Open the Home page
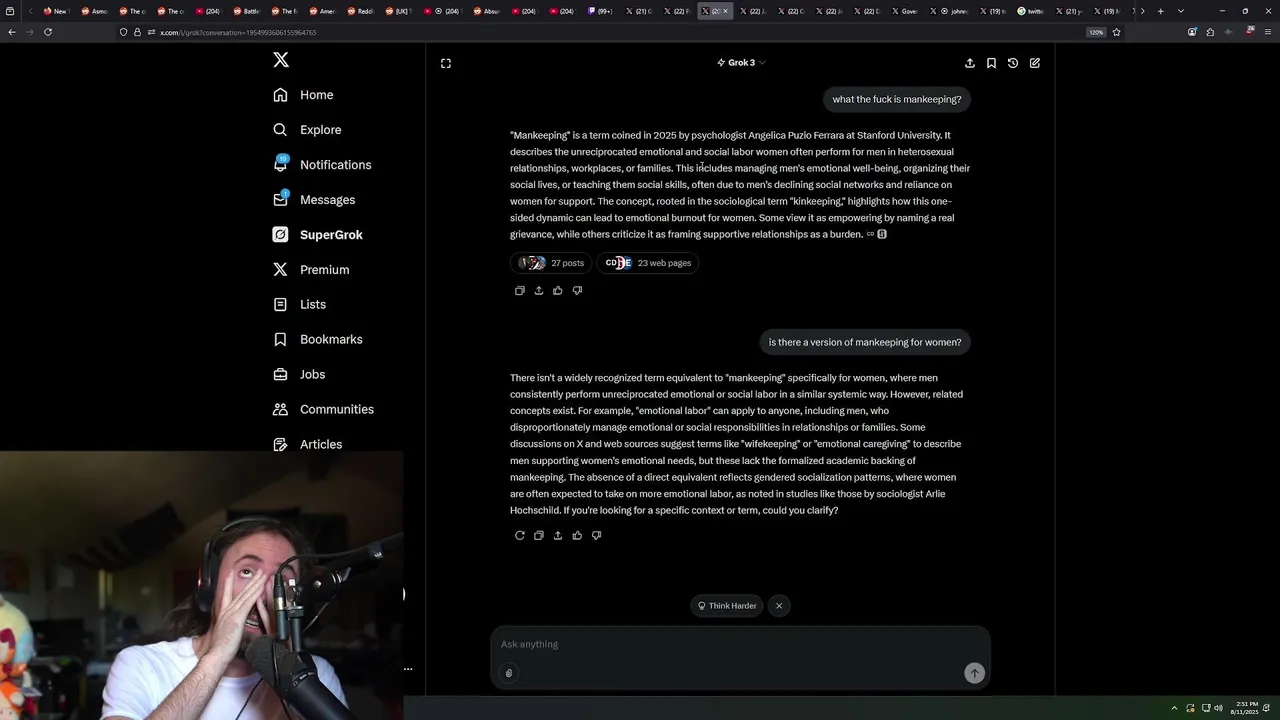Image resolution: width=1280 pixels, height=720 pixels. click(303, 95)
